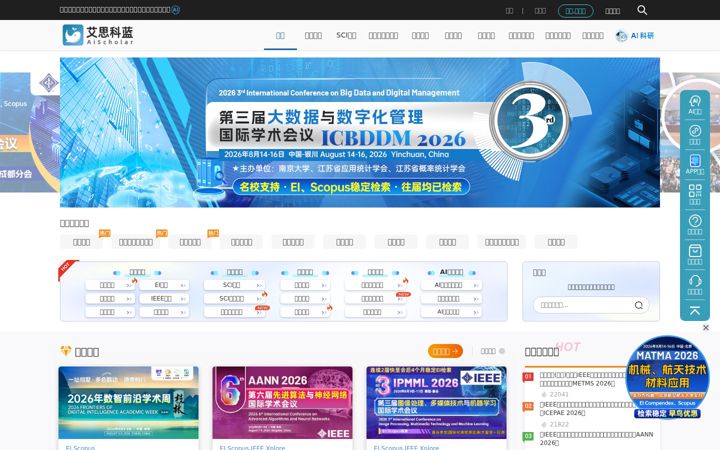Click the EI Scopus IEEE Xplore tag under IPMML card
The width and height of the screenshot is (720, 450).
coord(406,447)
